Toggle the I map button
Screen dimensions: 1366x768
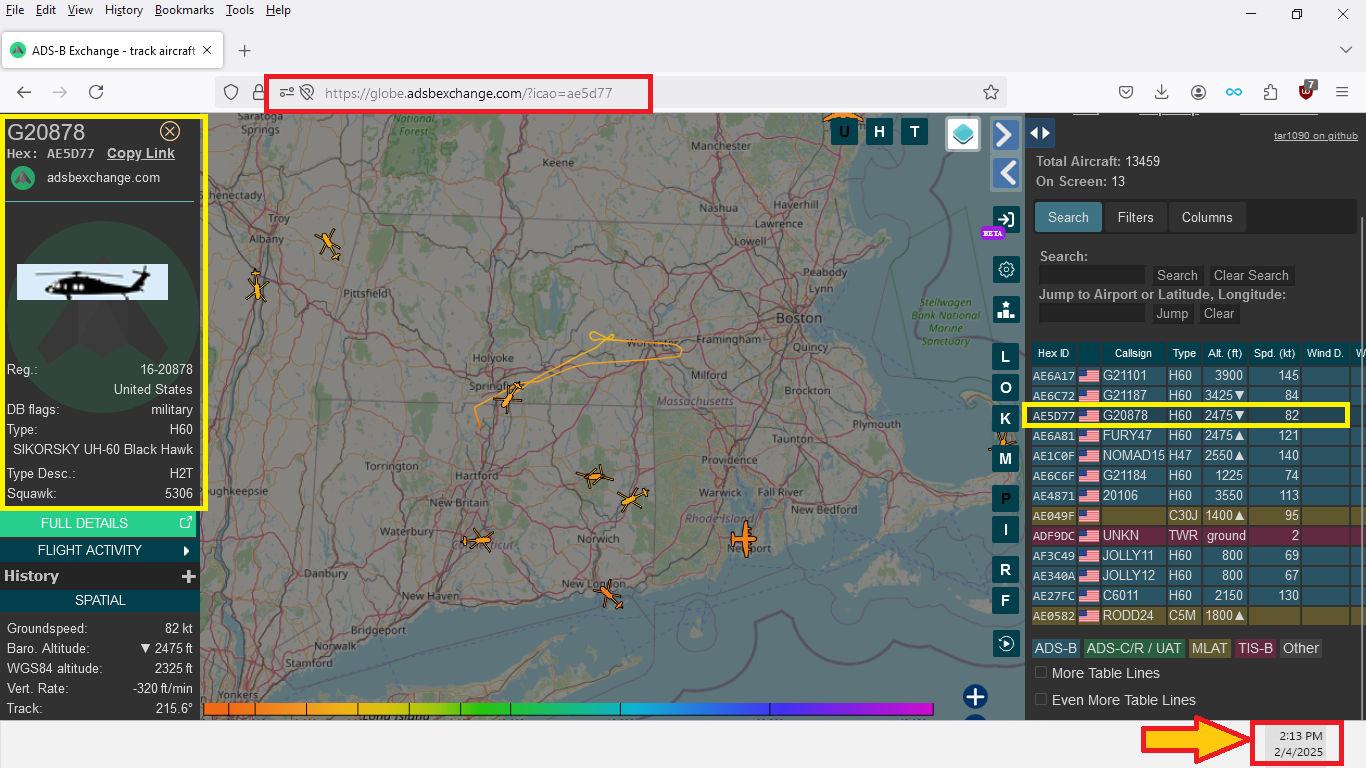click(x=1005, y=529)
